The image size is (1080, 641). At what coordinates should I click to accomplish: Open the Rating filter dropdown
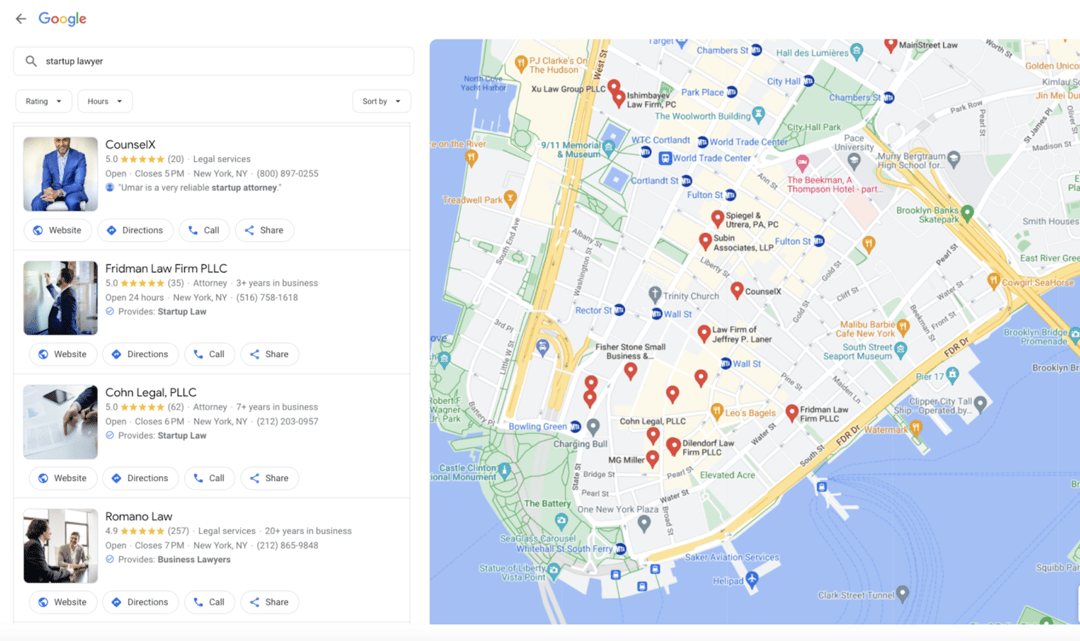44,101
